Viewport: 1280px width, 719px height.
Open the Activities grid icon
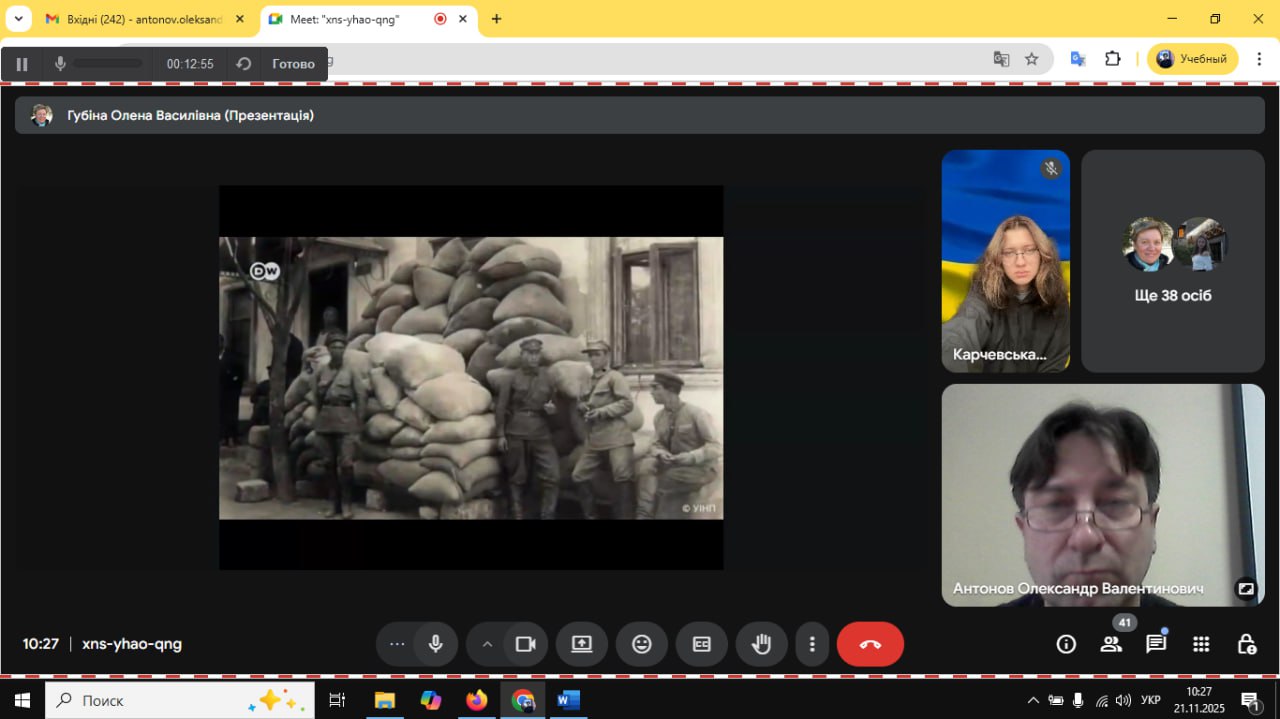[1201, 644]
